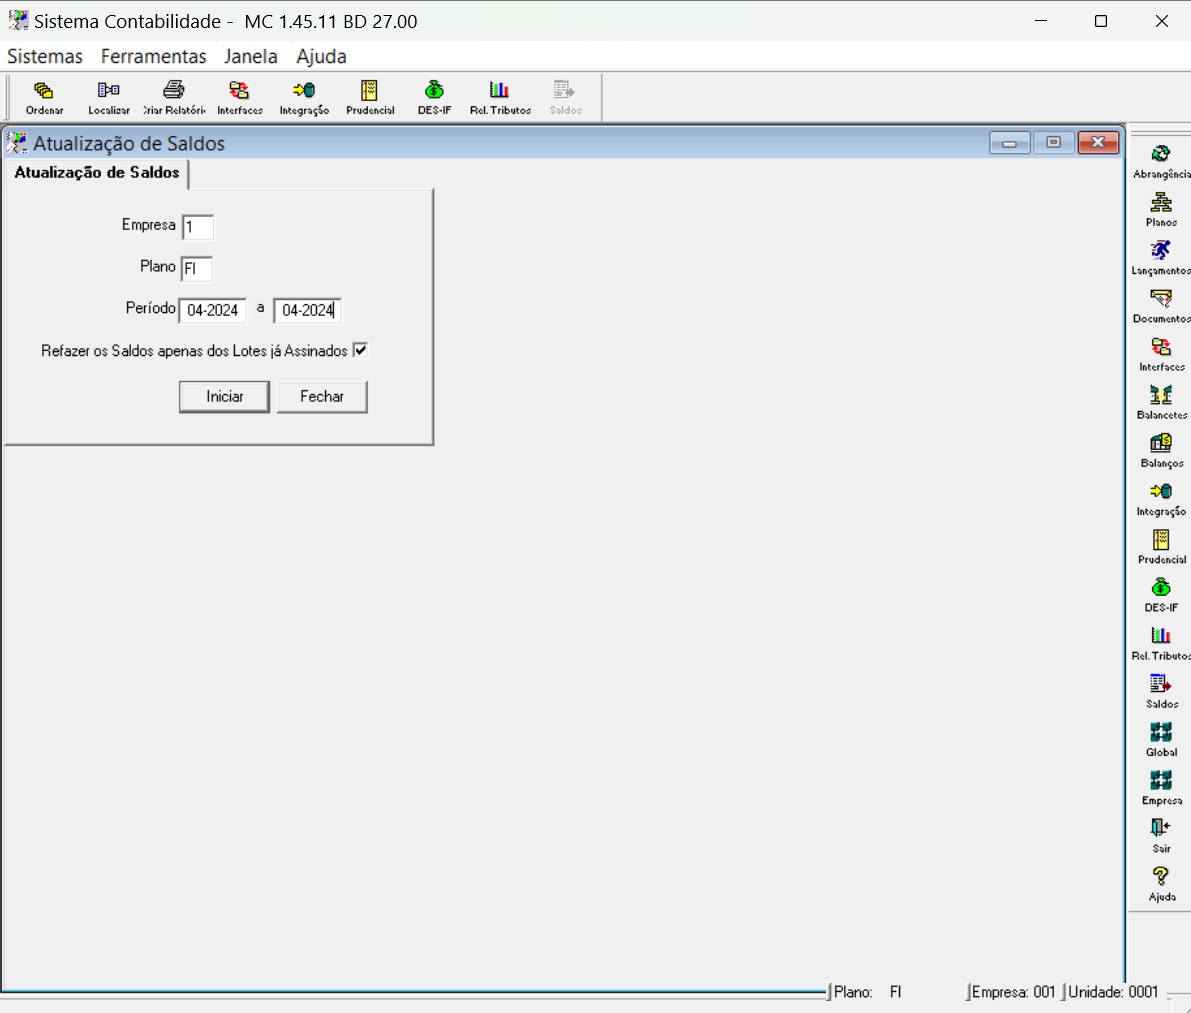Viewport: 1191px width, 1013px height.
Task: Click the Criar Relatório printer icon
Action: 174,98
